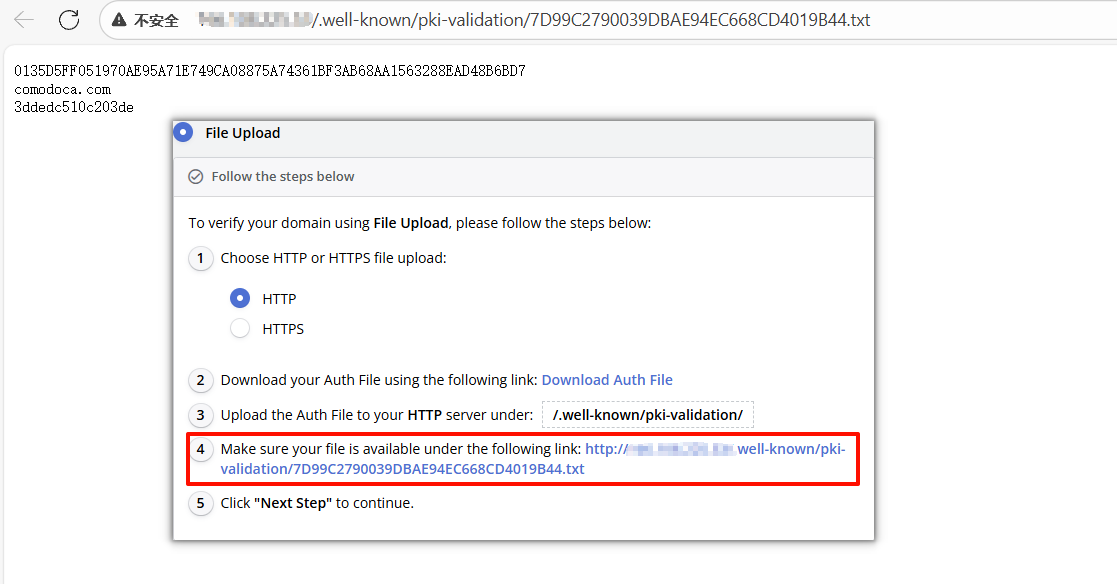
Task: Click the not-secure warning triangle icon
Action: click(120, 20)
